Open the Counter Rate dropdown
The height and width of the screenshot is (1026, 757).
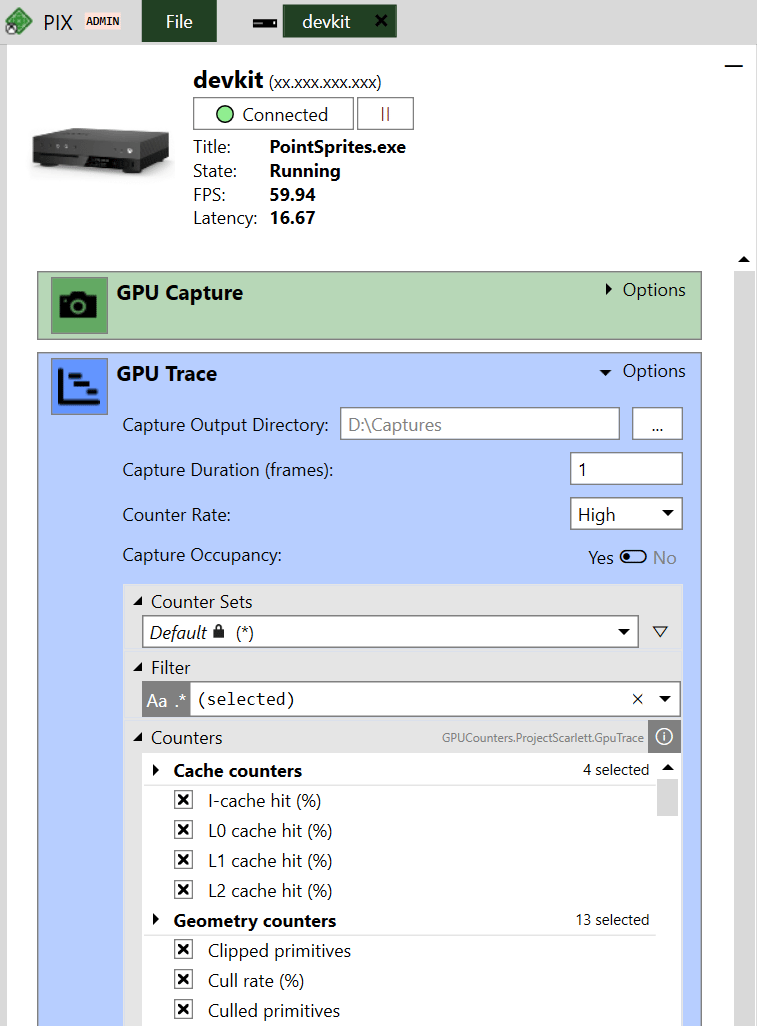pos(626,514)
